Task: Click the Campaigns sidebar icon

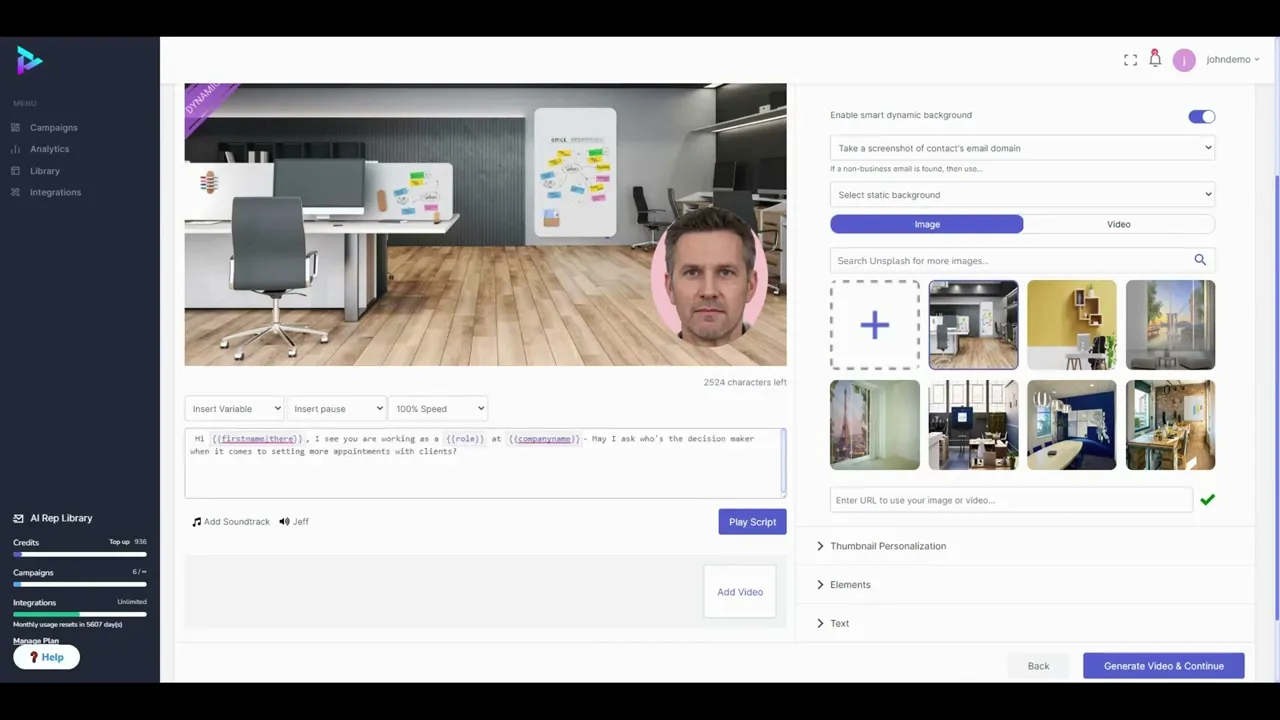Action: [x=16, y=128]
